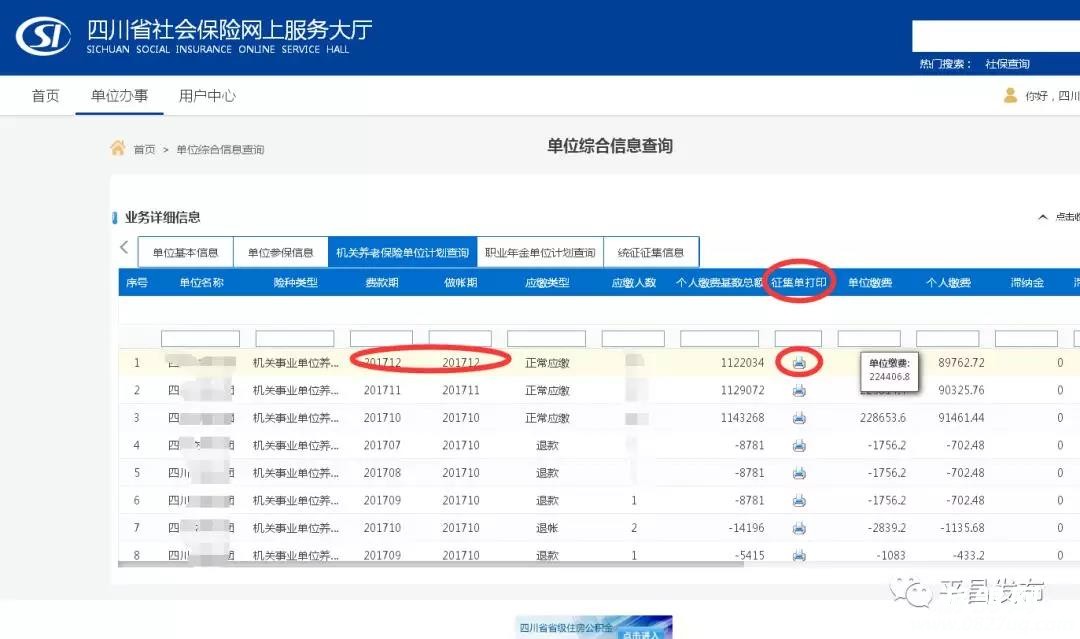Click the filter field under 做帐期
The image size is (1080, 639).
(460, 338)
